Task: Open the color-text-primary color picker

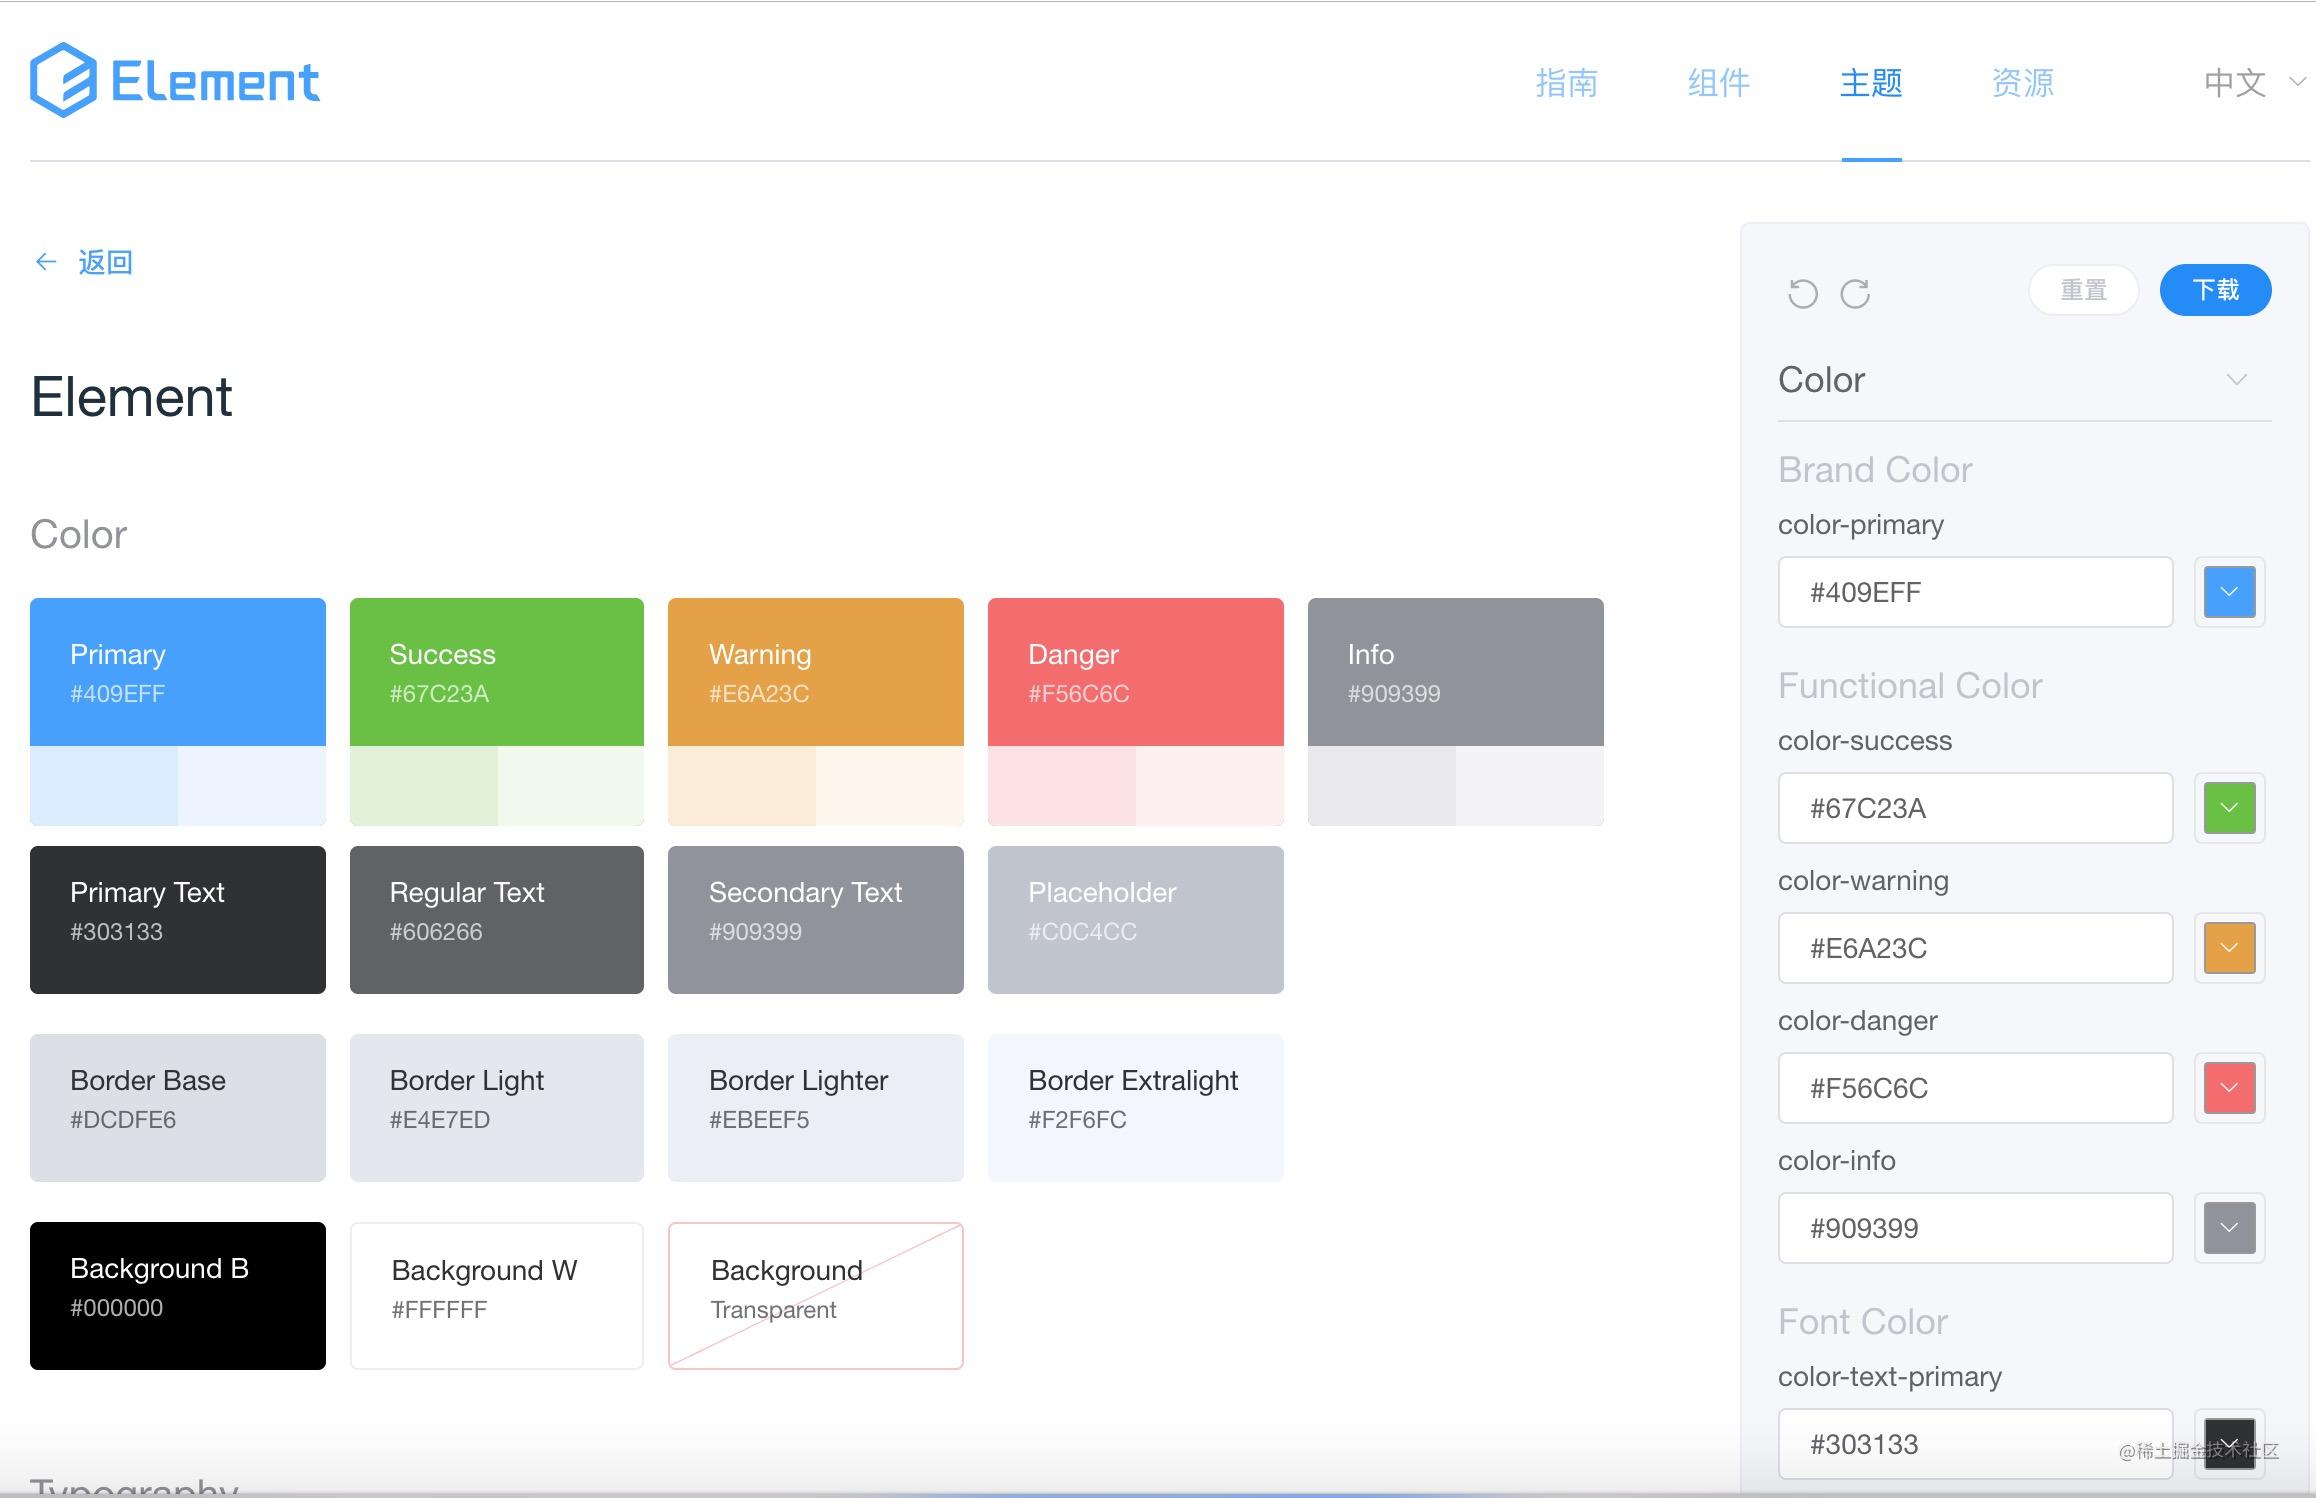Action: [2228, 1444]
